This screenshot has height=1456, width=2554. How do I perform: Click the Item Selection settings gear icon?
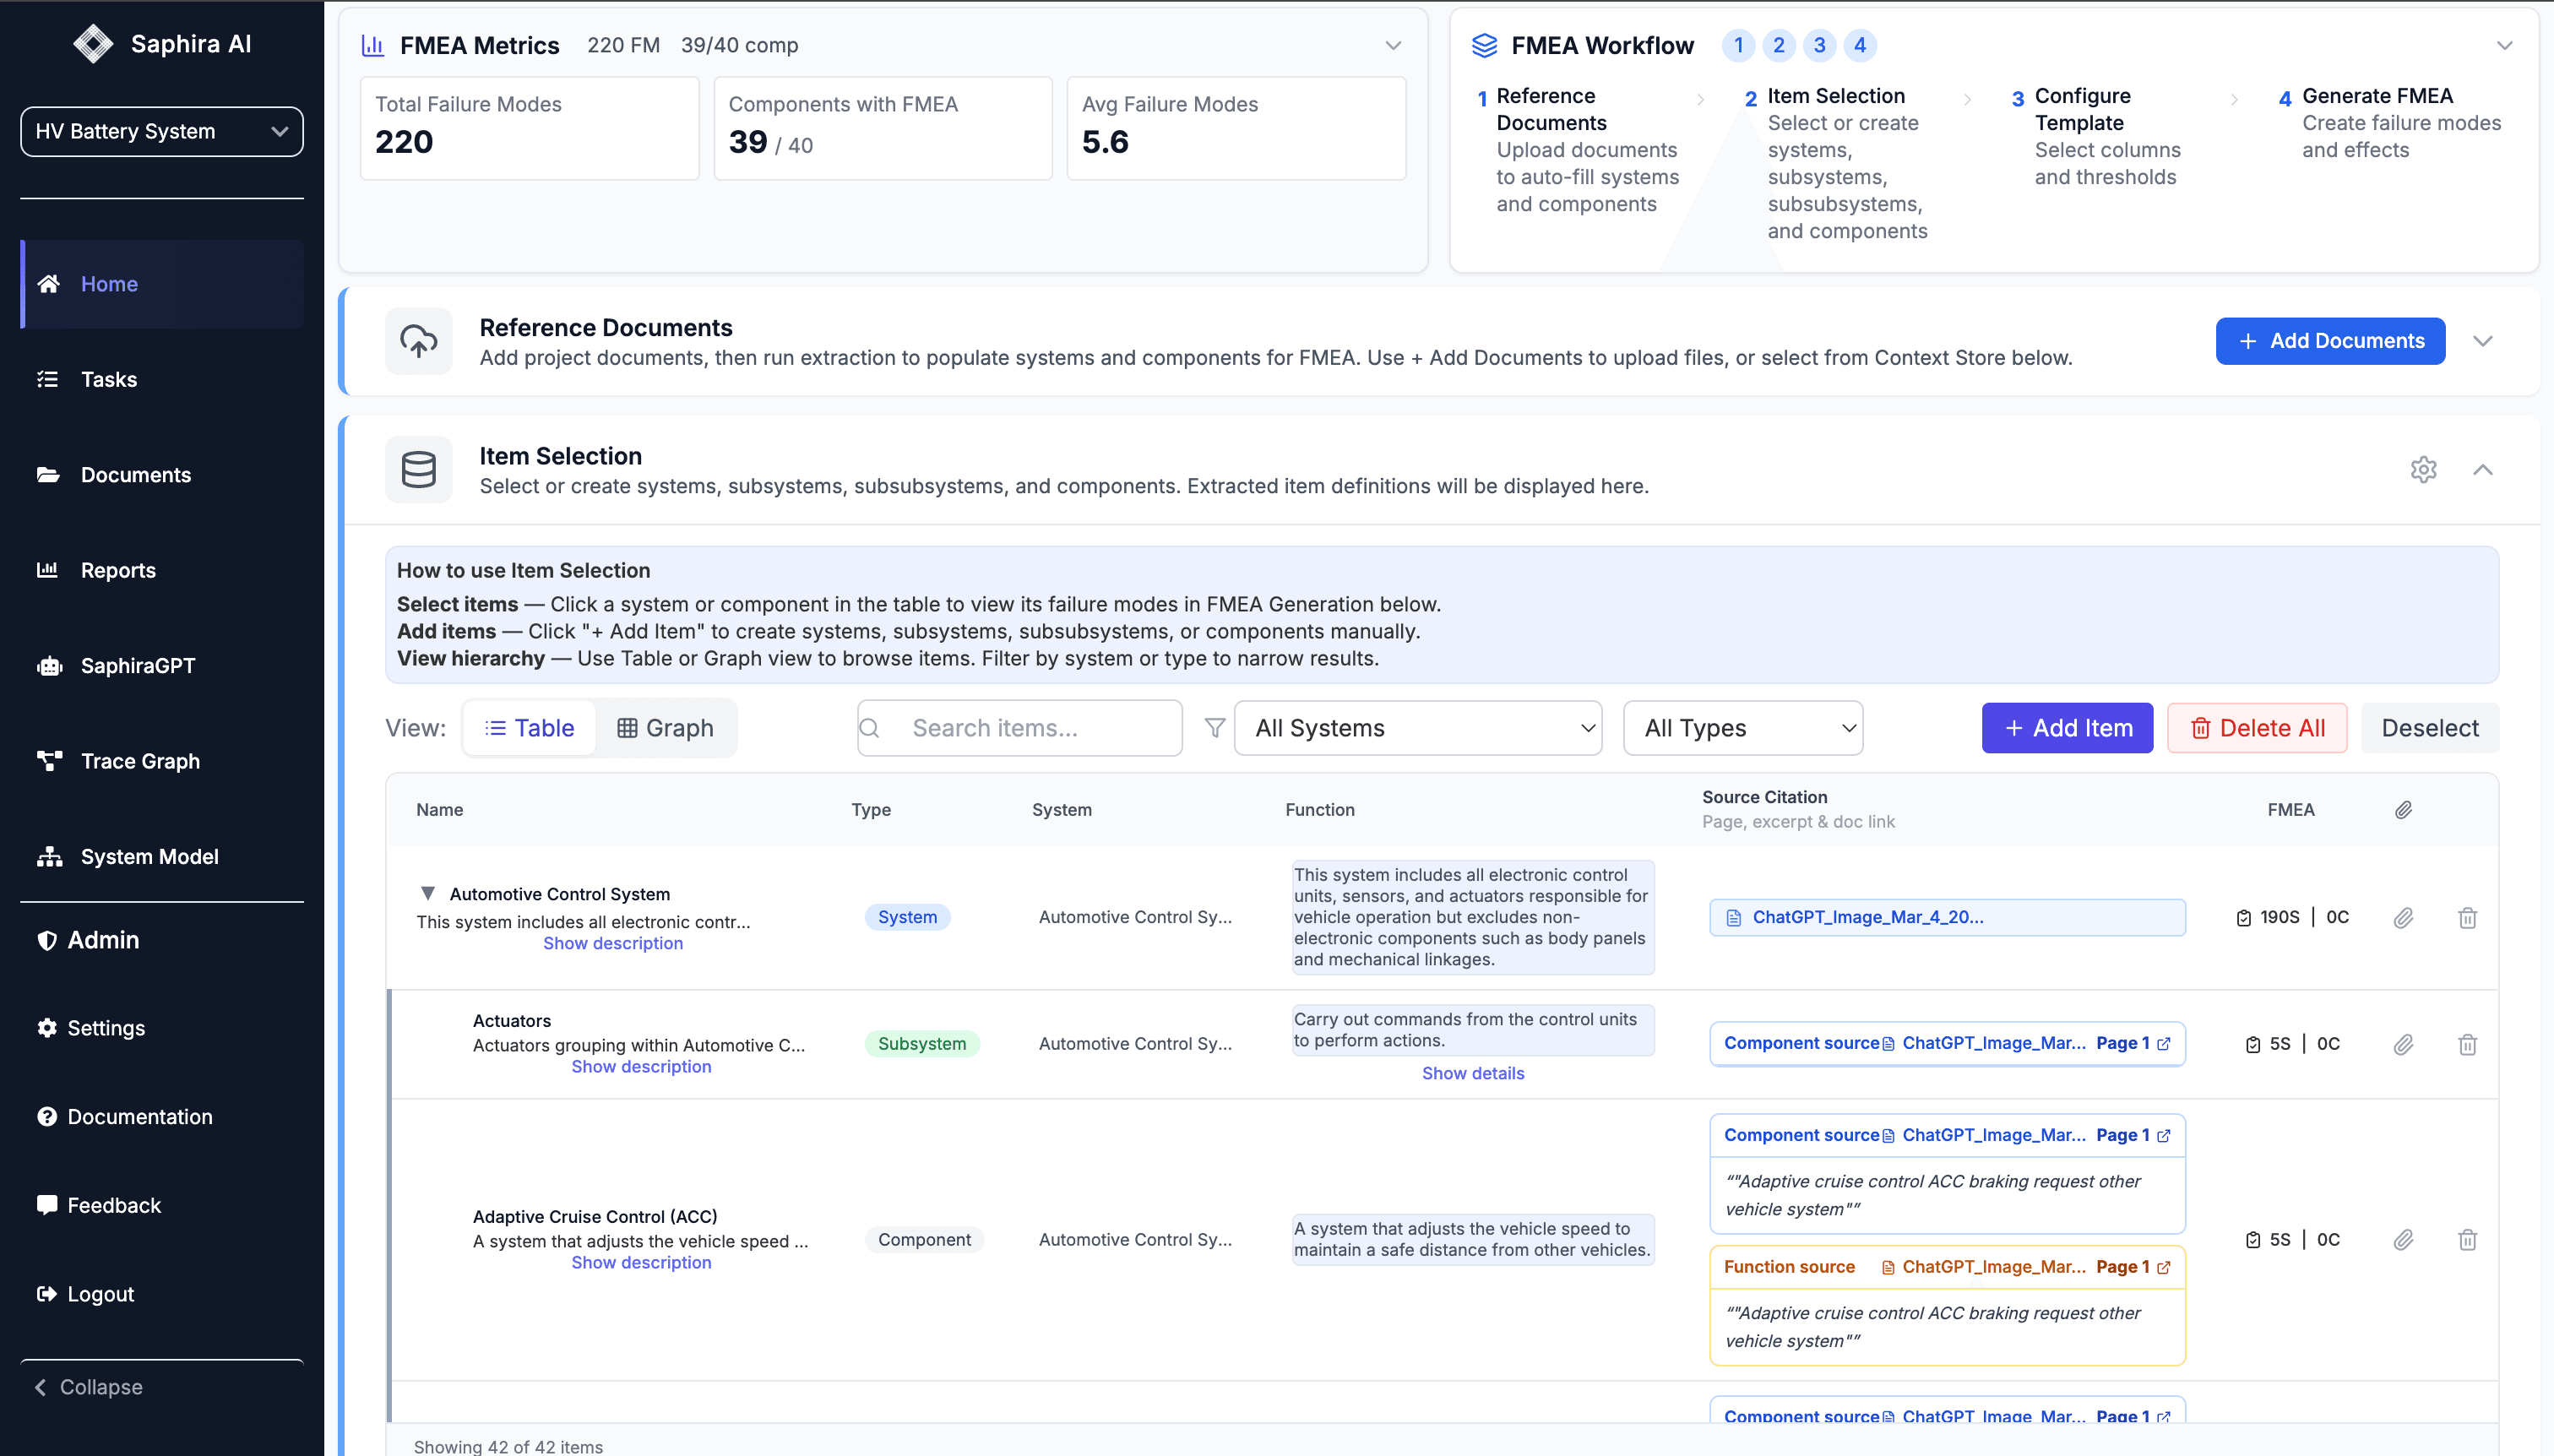(2422, 469)
